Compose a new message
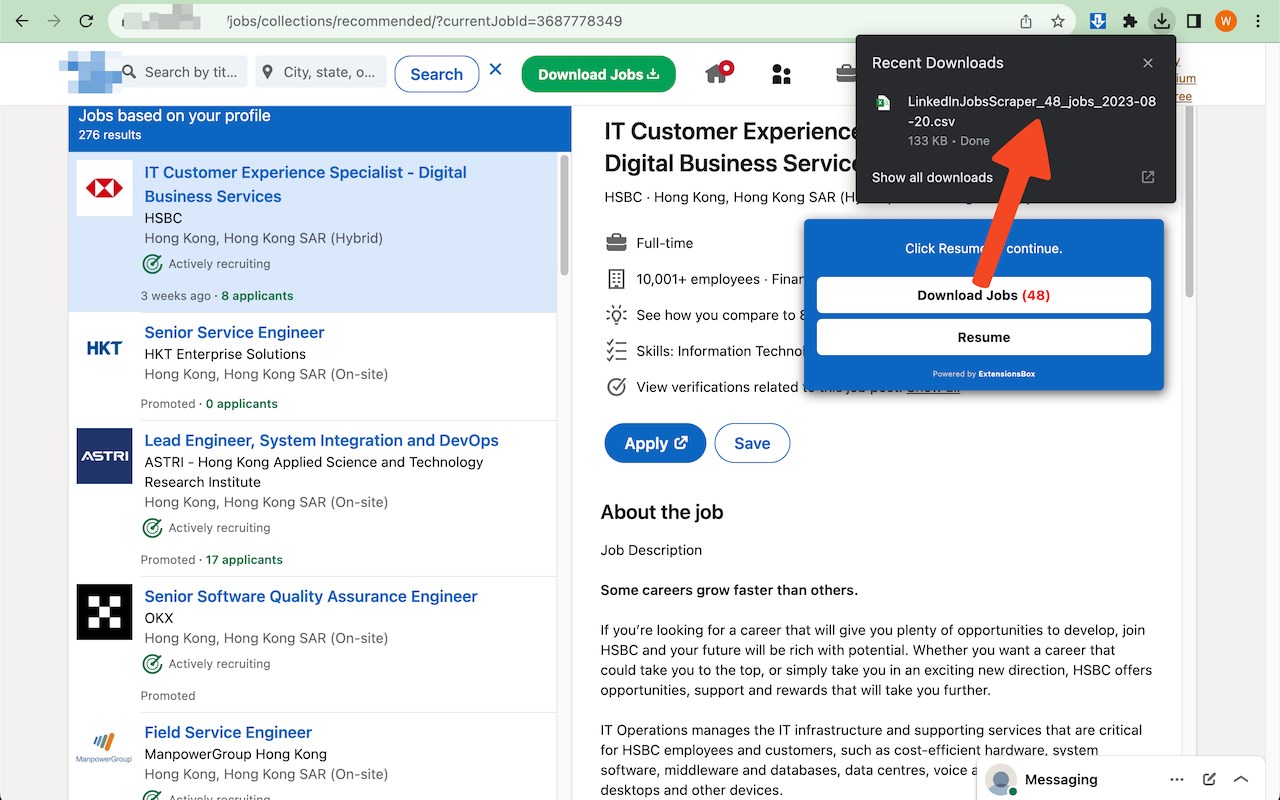This screenshot has width=1280, height=800. 1209,779
